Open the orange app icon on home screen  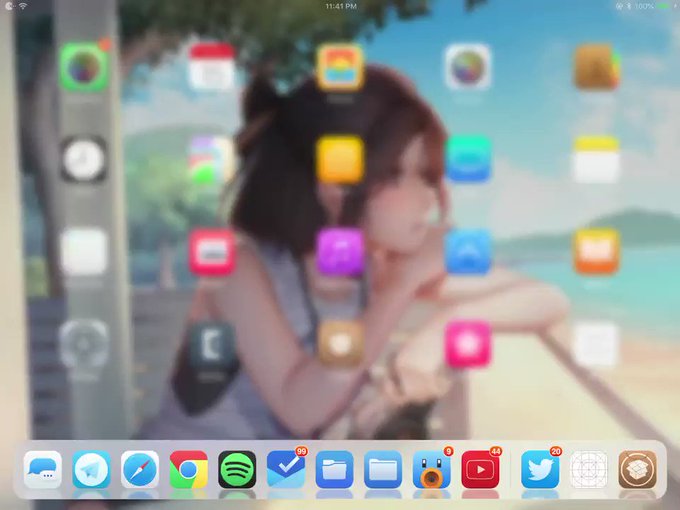coord(596,252)
